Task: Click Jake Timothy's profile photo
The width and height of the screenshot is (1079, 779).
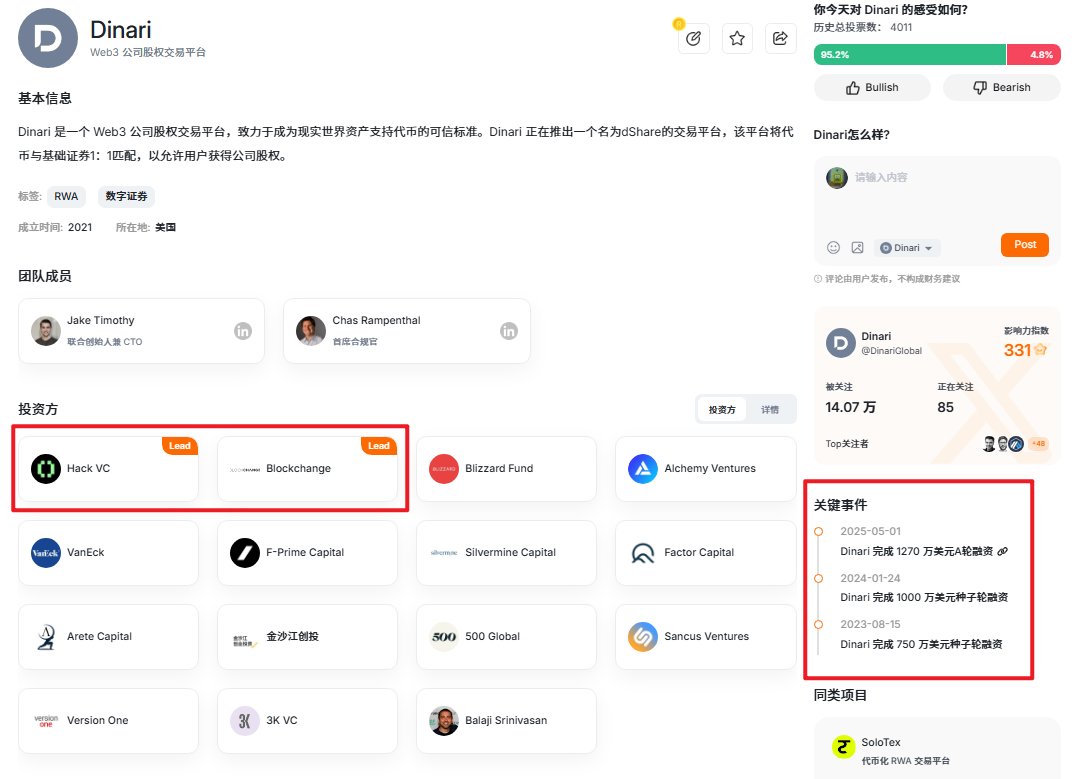Action: [x=46, y=331]
